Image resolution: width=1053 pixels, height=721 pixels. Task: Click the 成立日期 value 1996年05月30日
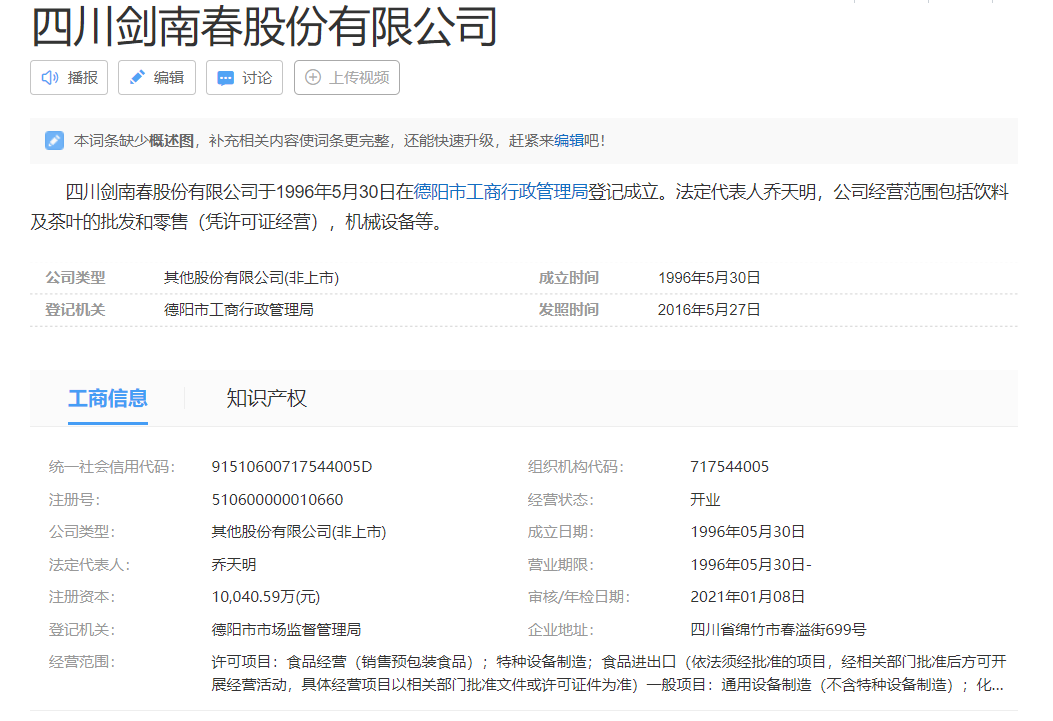[x=747, y=532]
